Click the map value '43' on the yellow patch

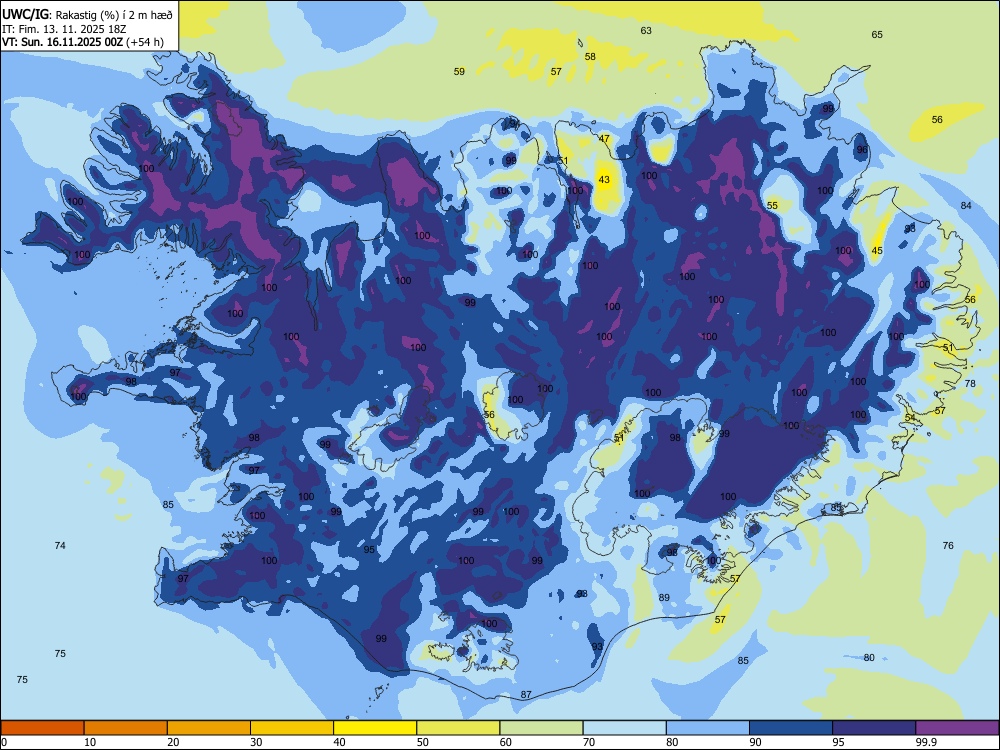605,180
